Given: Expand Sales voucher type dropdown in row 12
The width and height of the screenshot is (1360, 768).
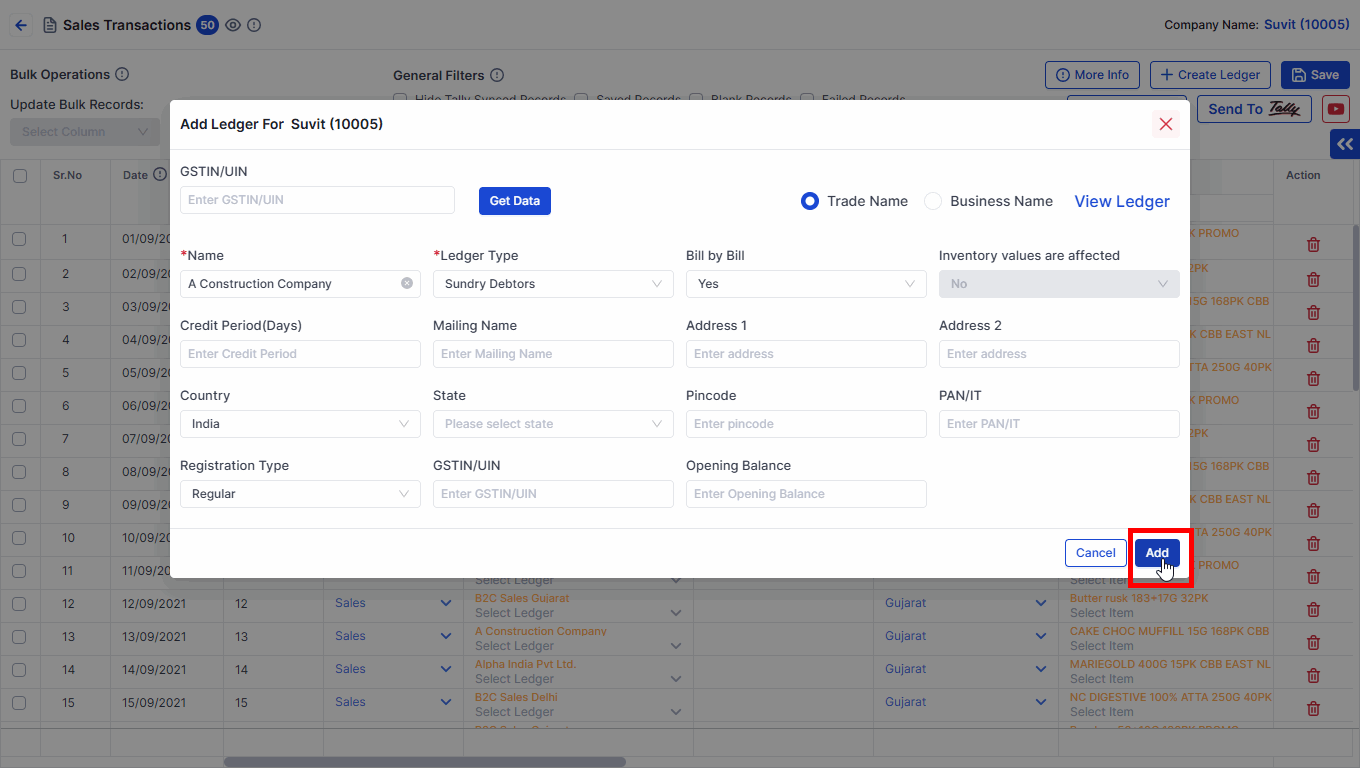Looking at the screenshot, I should [446, 603].
